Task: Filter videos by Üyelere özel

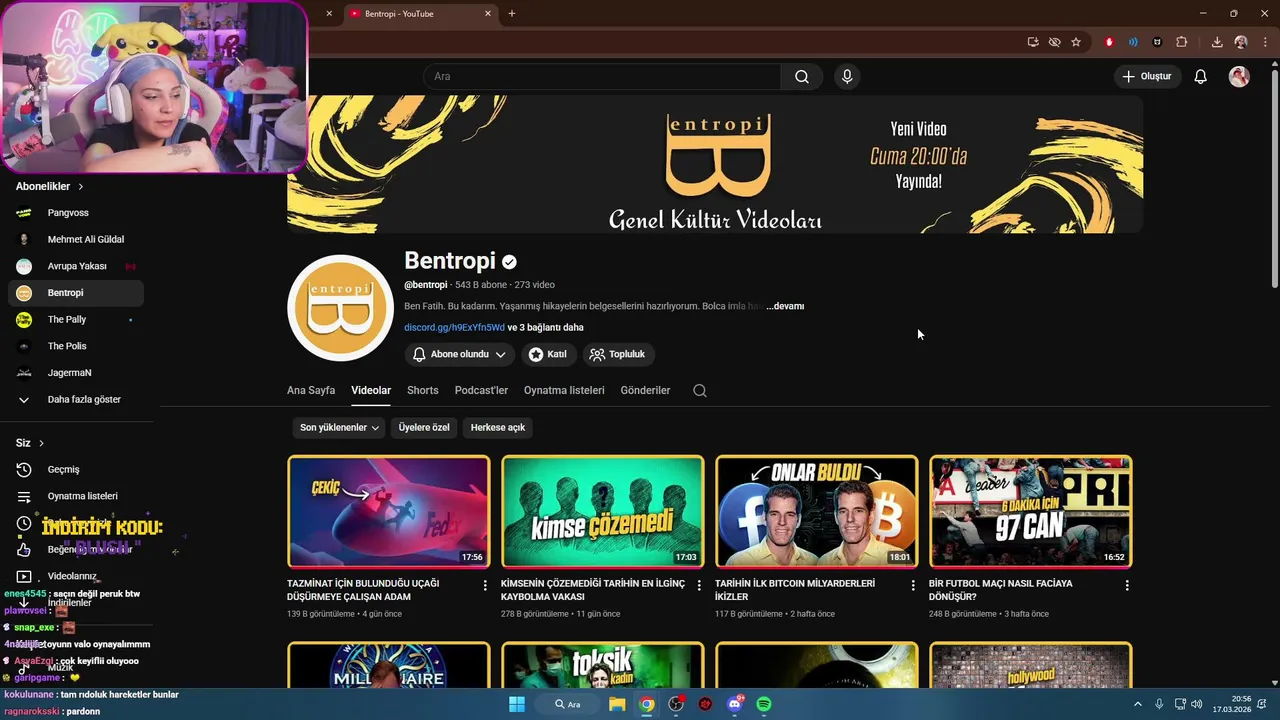Action: pyautogui.click(x=424, y=427)
